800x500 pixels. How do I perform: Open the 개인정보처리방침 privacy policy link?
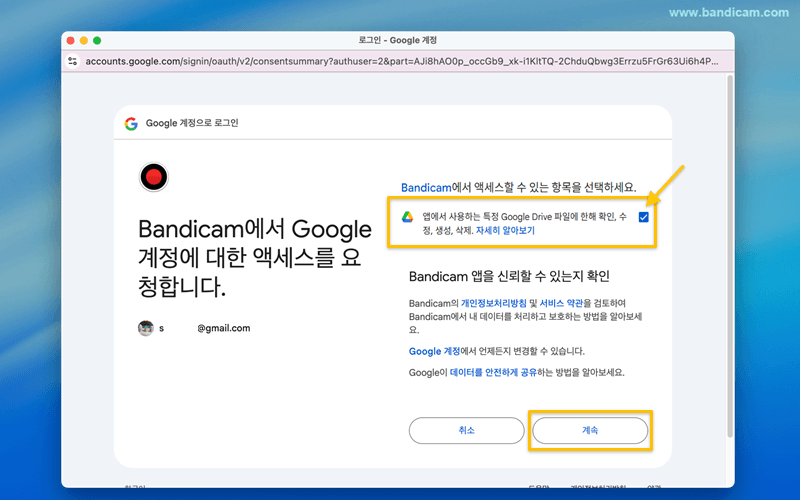pos(494,303)
